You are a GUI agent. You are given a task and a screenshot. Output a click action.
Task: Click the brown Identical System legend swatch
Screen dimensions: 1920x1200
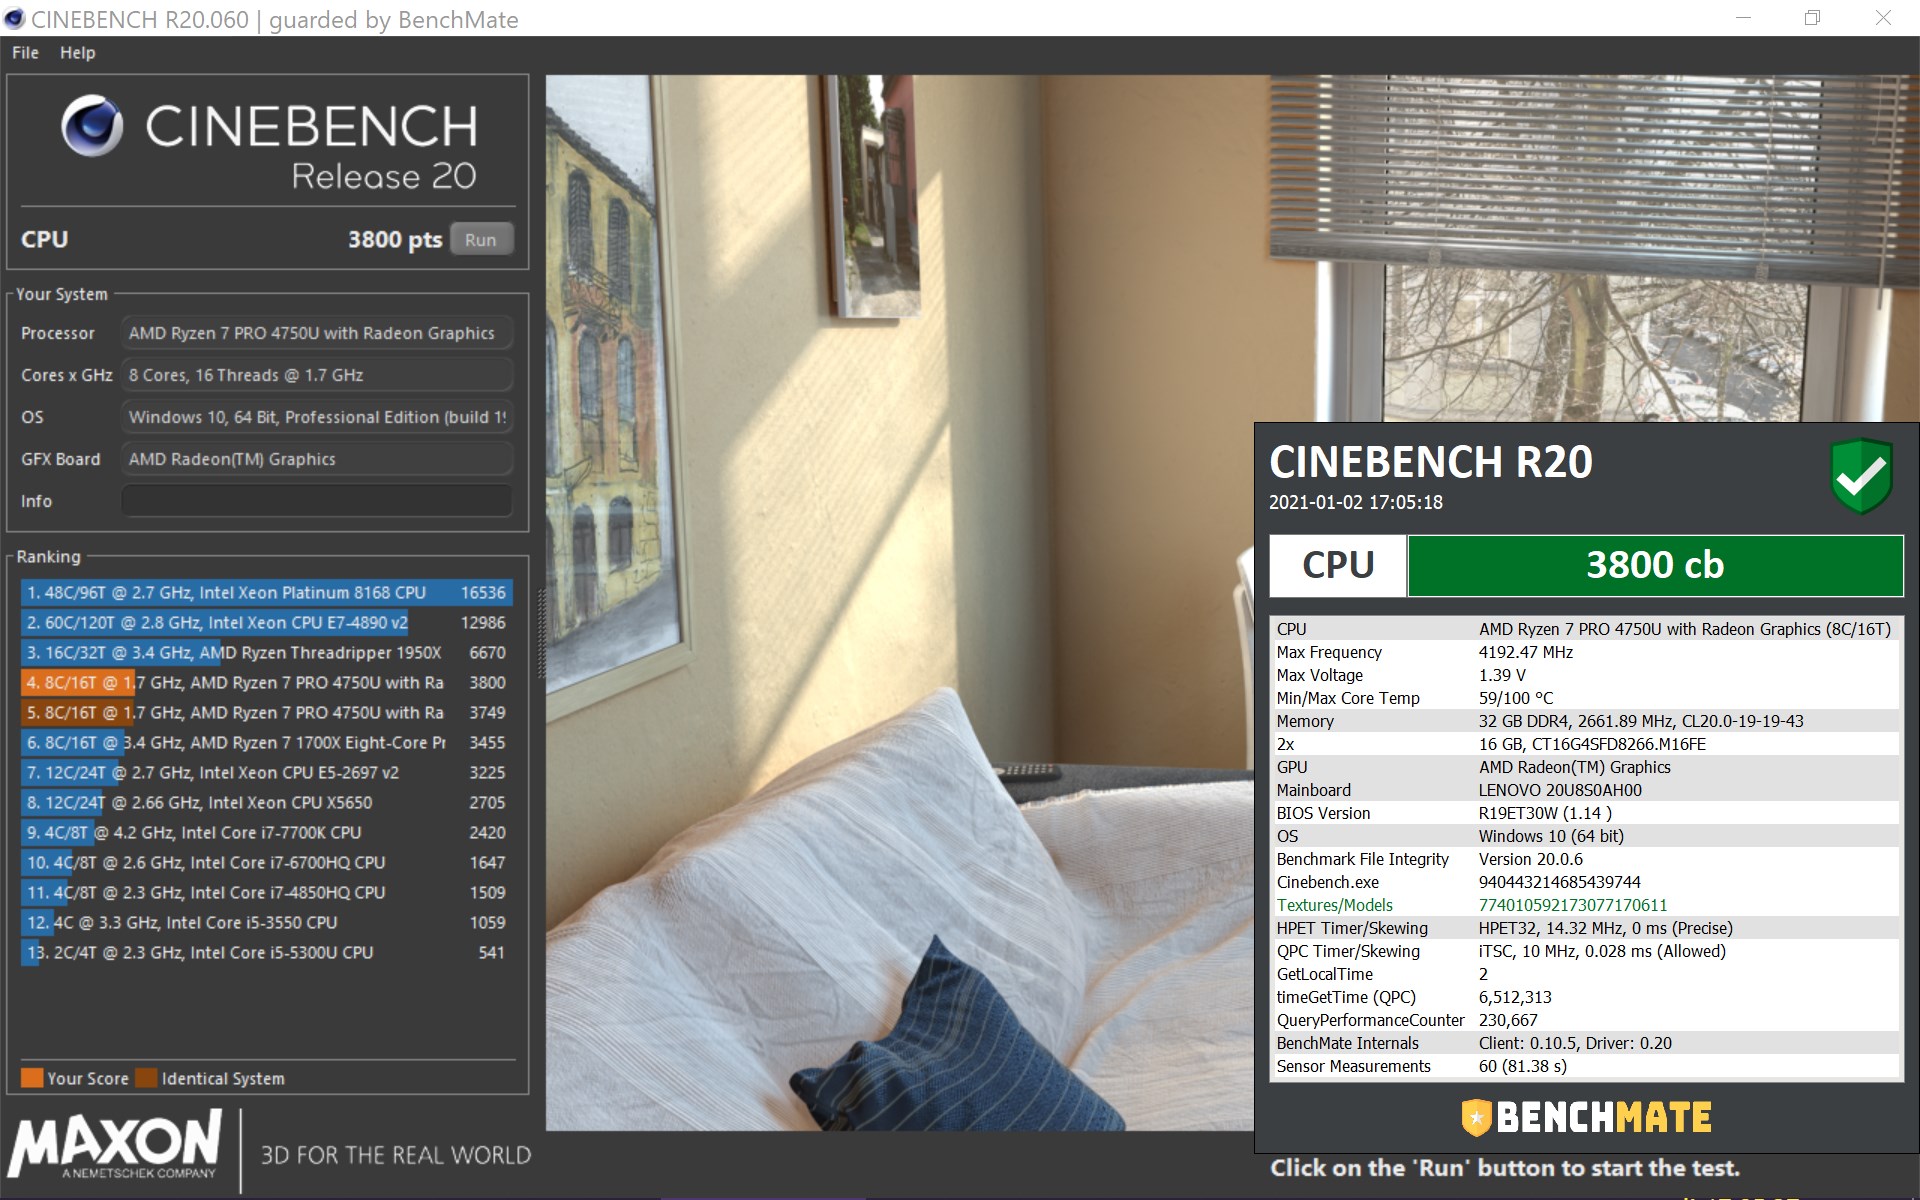tap(146, 1078)
